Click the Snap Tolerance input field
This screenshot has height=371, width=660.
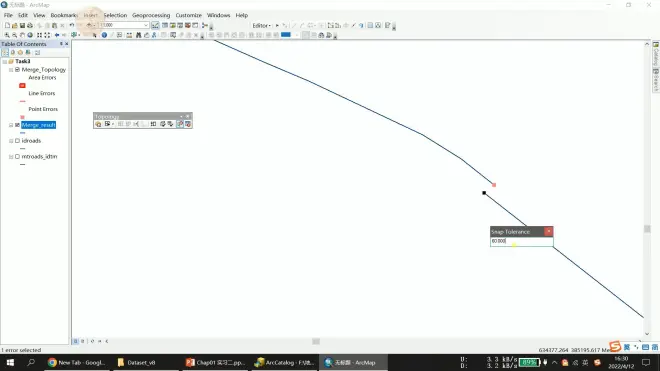(521, 241)
